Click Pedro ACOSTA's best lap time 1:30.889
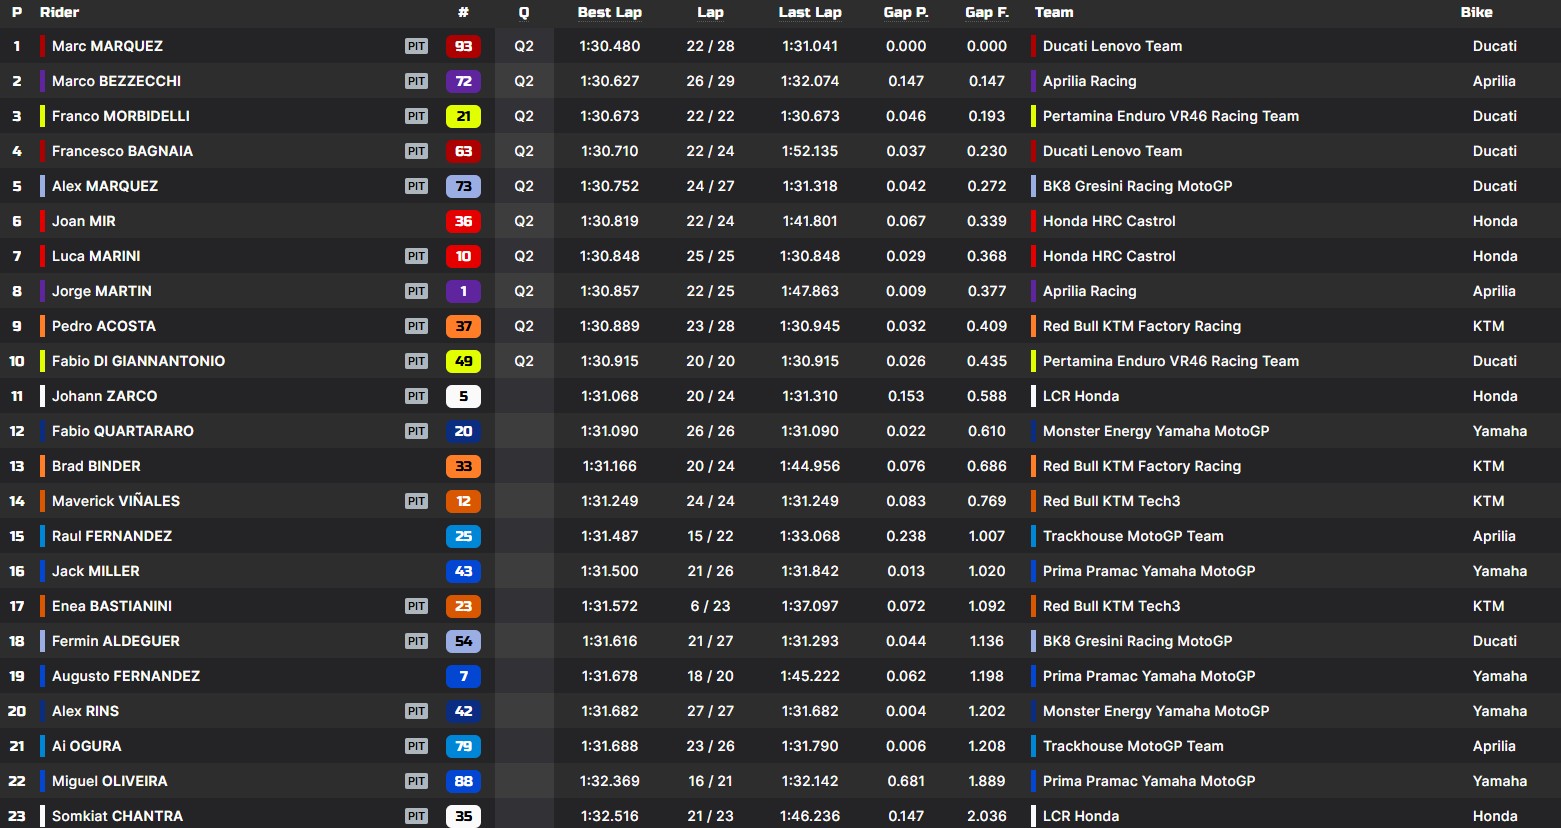 coord(609,326)
